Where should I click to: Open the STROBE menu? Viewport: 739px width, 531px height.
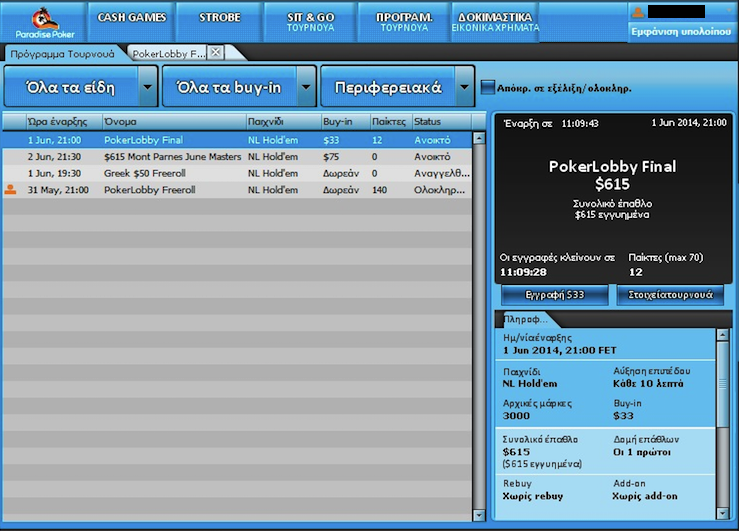(220, 22)
